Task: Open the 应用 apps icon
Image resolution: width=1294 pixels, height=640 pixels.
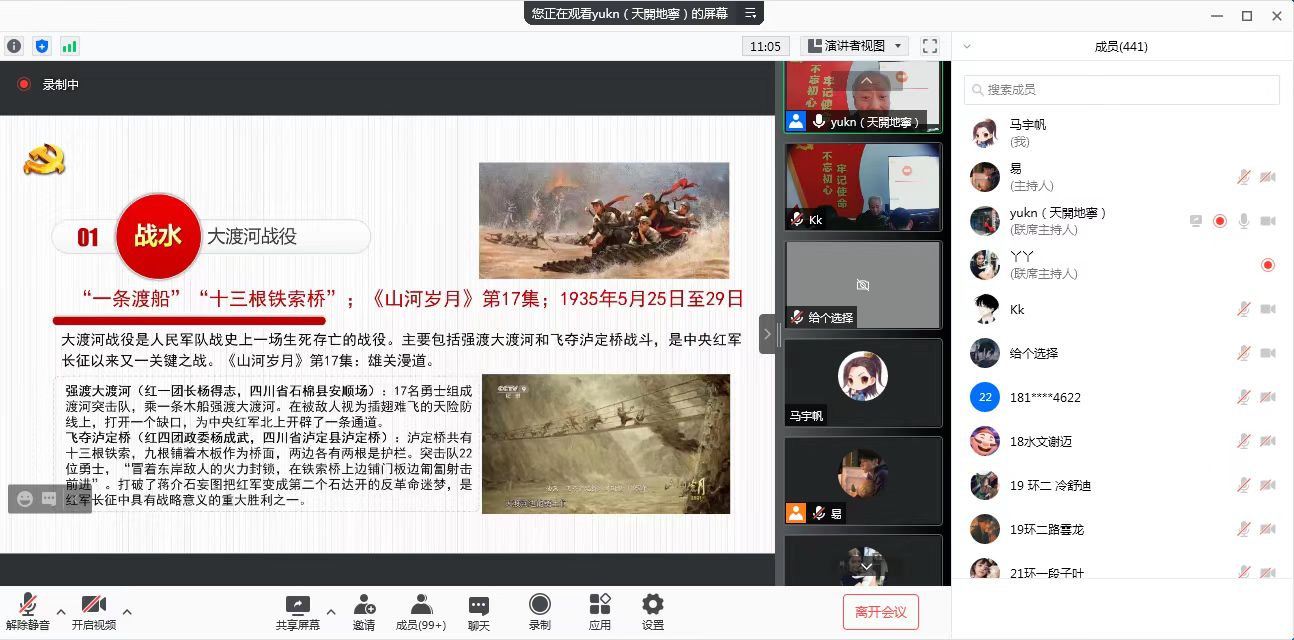Action: pyautogui.click(x=600, y=611)
